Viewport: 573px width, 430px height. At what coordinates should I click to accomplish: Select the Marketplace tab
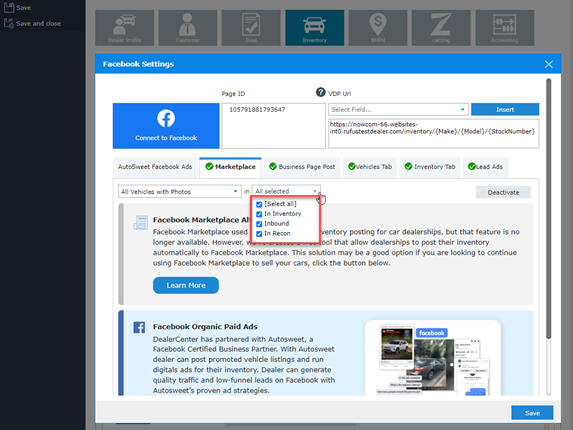click(230, 167)
